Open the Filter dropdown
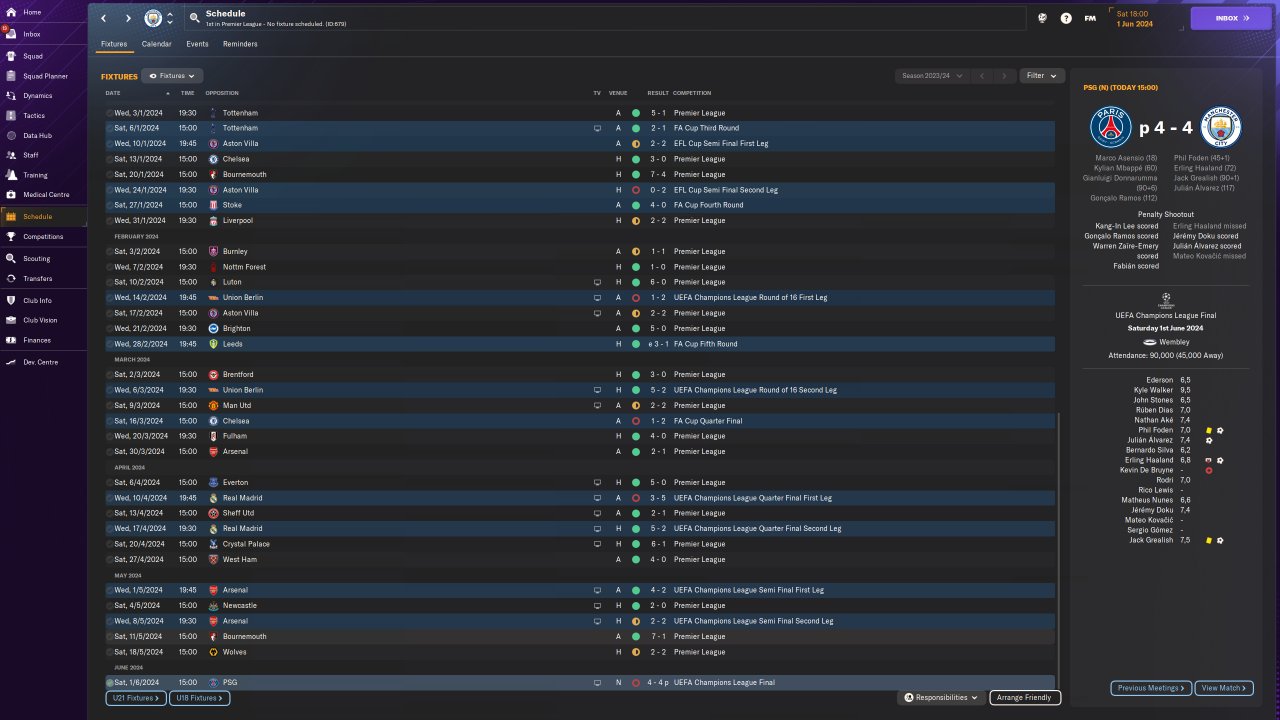 point(1040,76)
